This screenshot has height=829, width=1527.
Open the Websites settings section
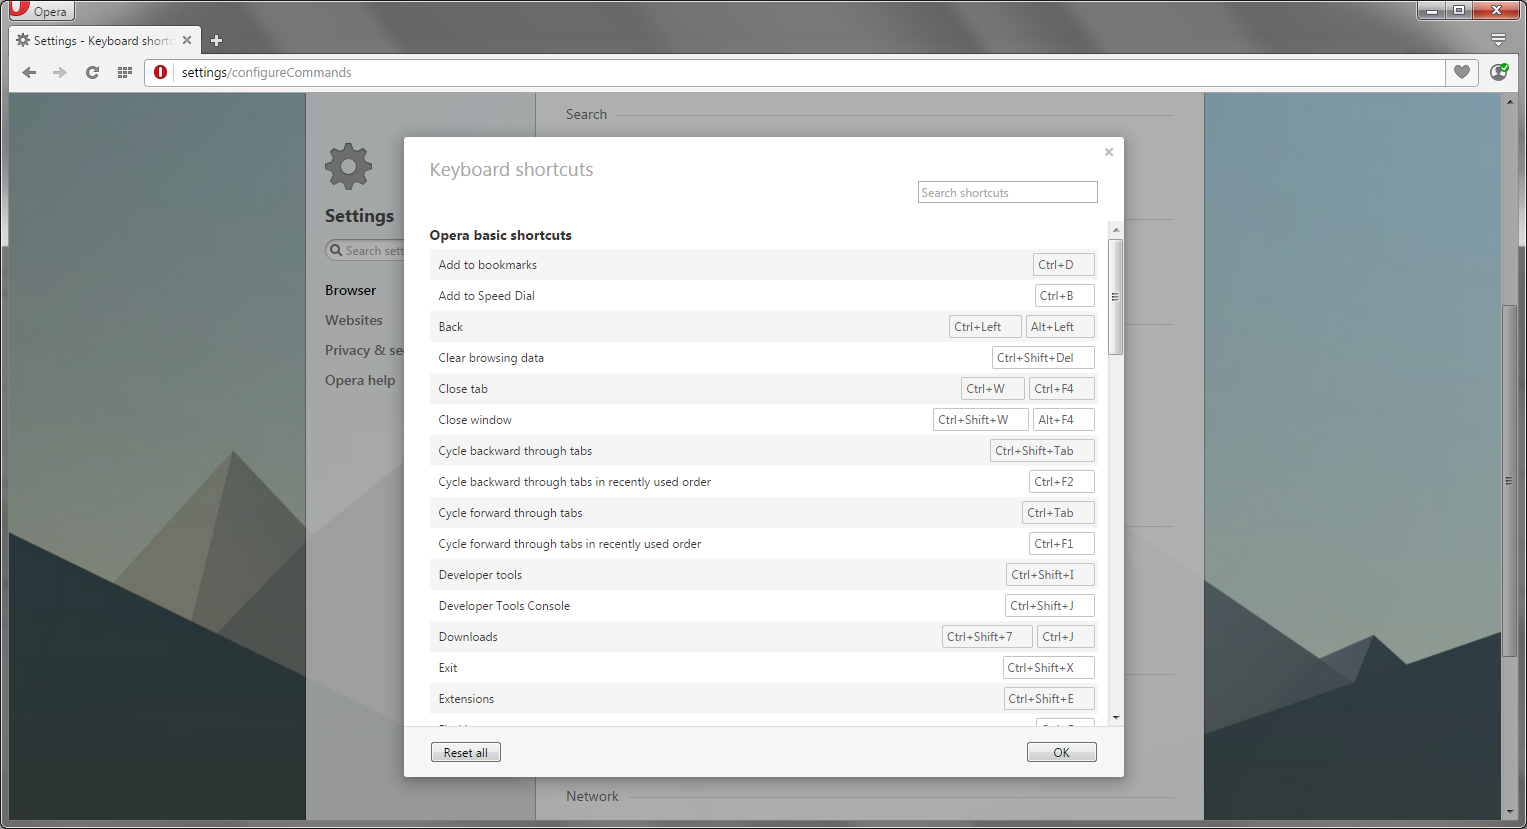pyautogui.click(x=354, y=320)
